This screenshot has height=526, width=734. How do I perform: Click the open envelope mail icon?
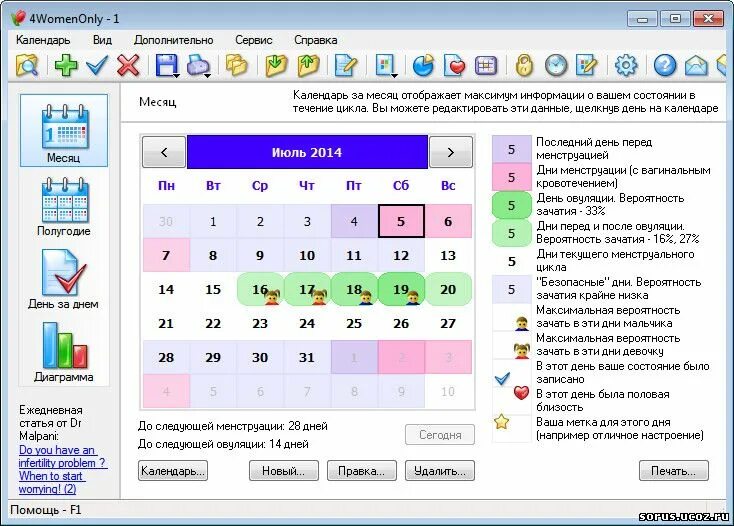(x=696, y=65)
